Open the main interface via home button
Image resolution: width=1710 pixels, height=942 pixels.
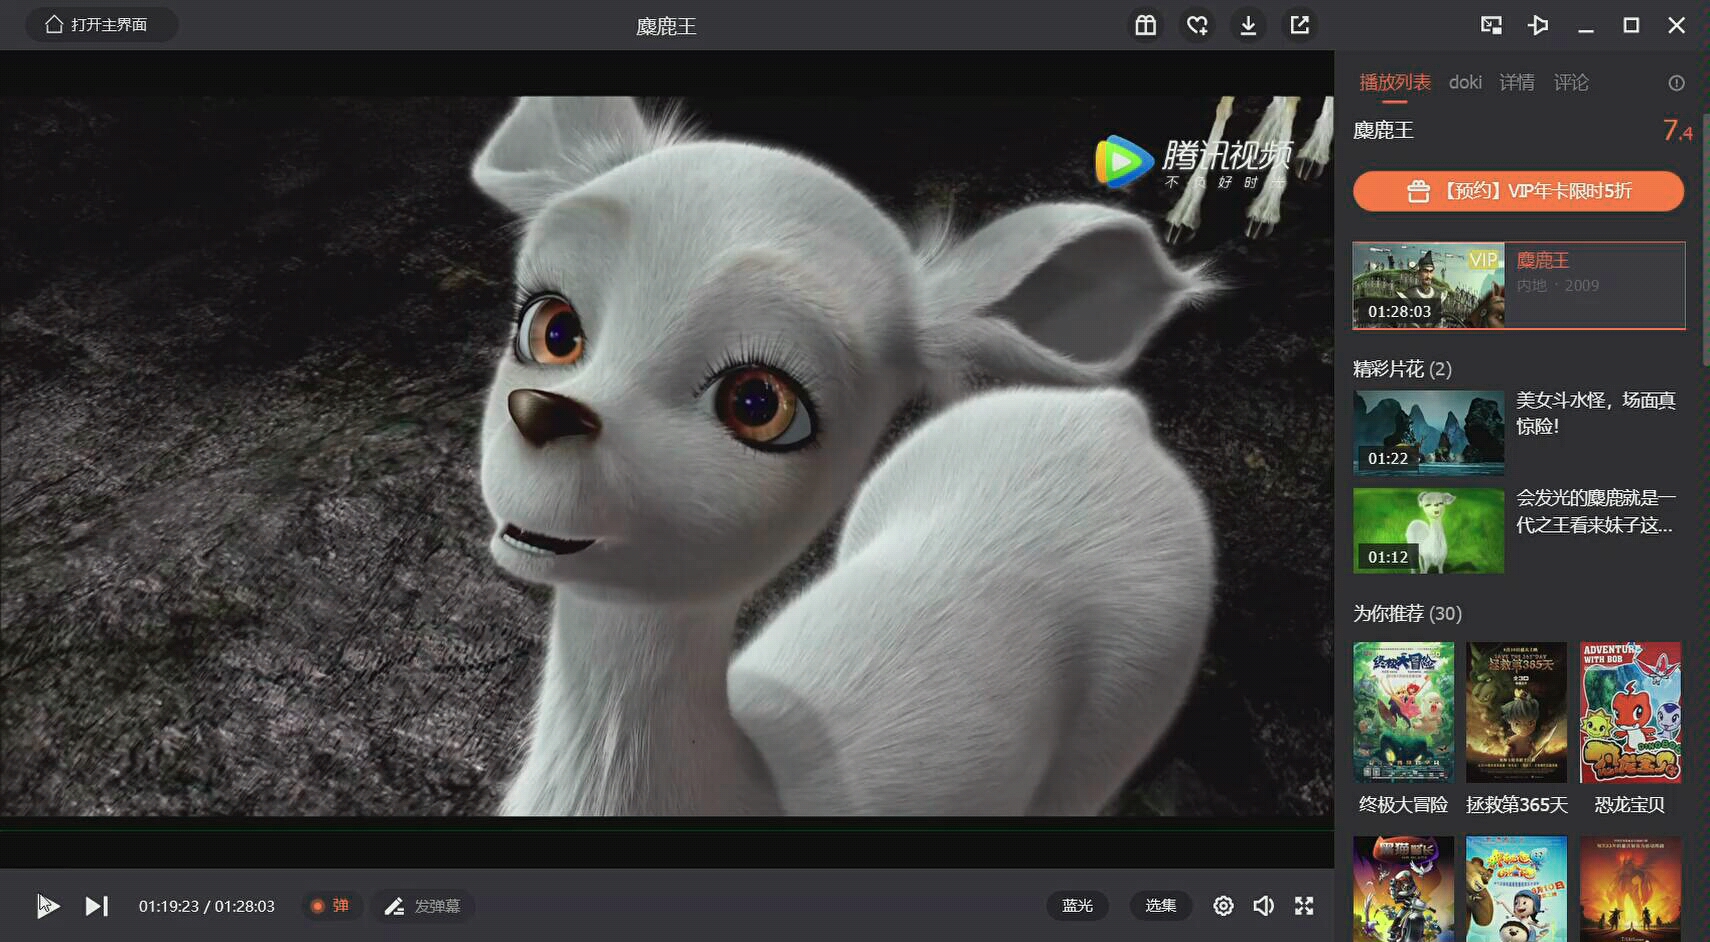point(101,24)
